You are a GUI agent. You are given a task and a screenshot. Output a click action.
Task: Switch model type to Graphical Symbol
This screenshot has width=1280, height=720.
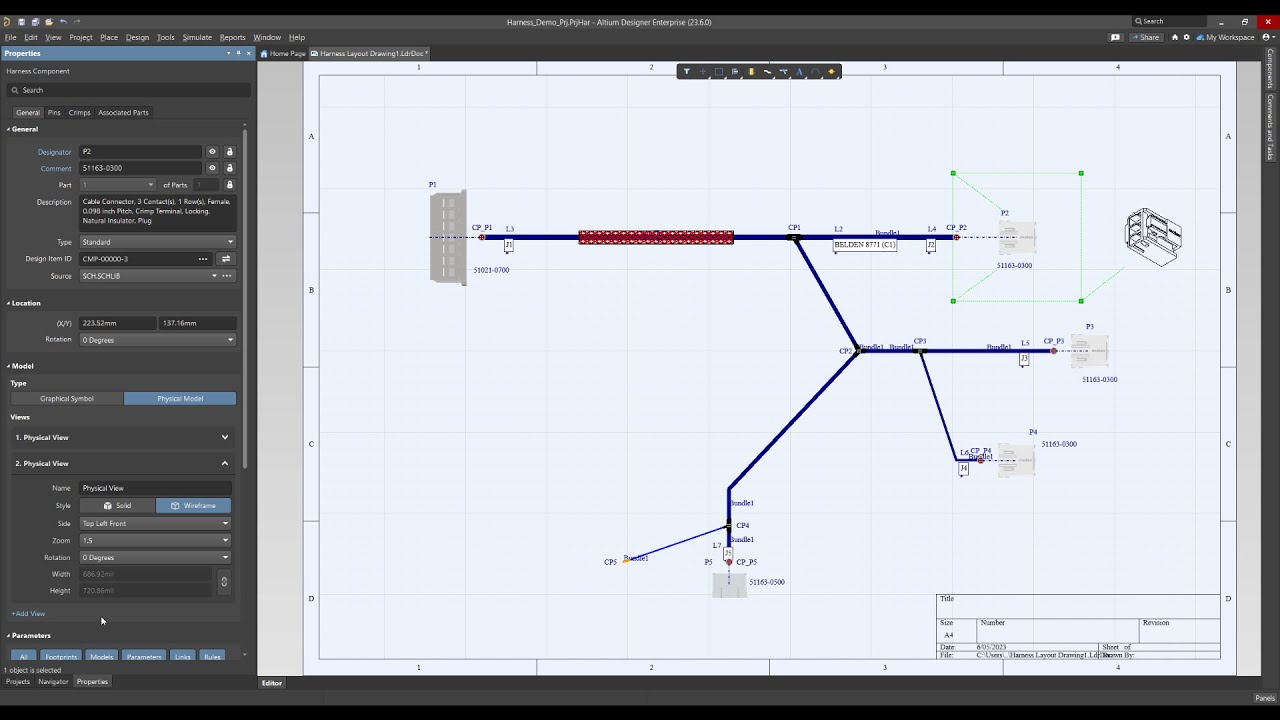coord(67,399)
